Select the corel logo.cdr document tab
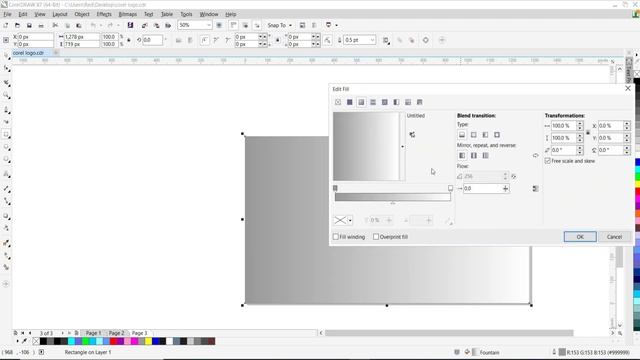The width and height of the screenshot is (640, 360). point(28,53)
